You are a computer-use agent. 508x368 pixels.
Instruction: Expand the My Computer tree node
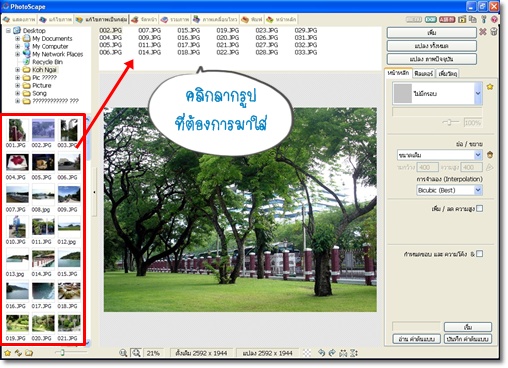[17, 46]
